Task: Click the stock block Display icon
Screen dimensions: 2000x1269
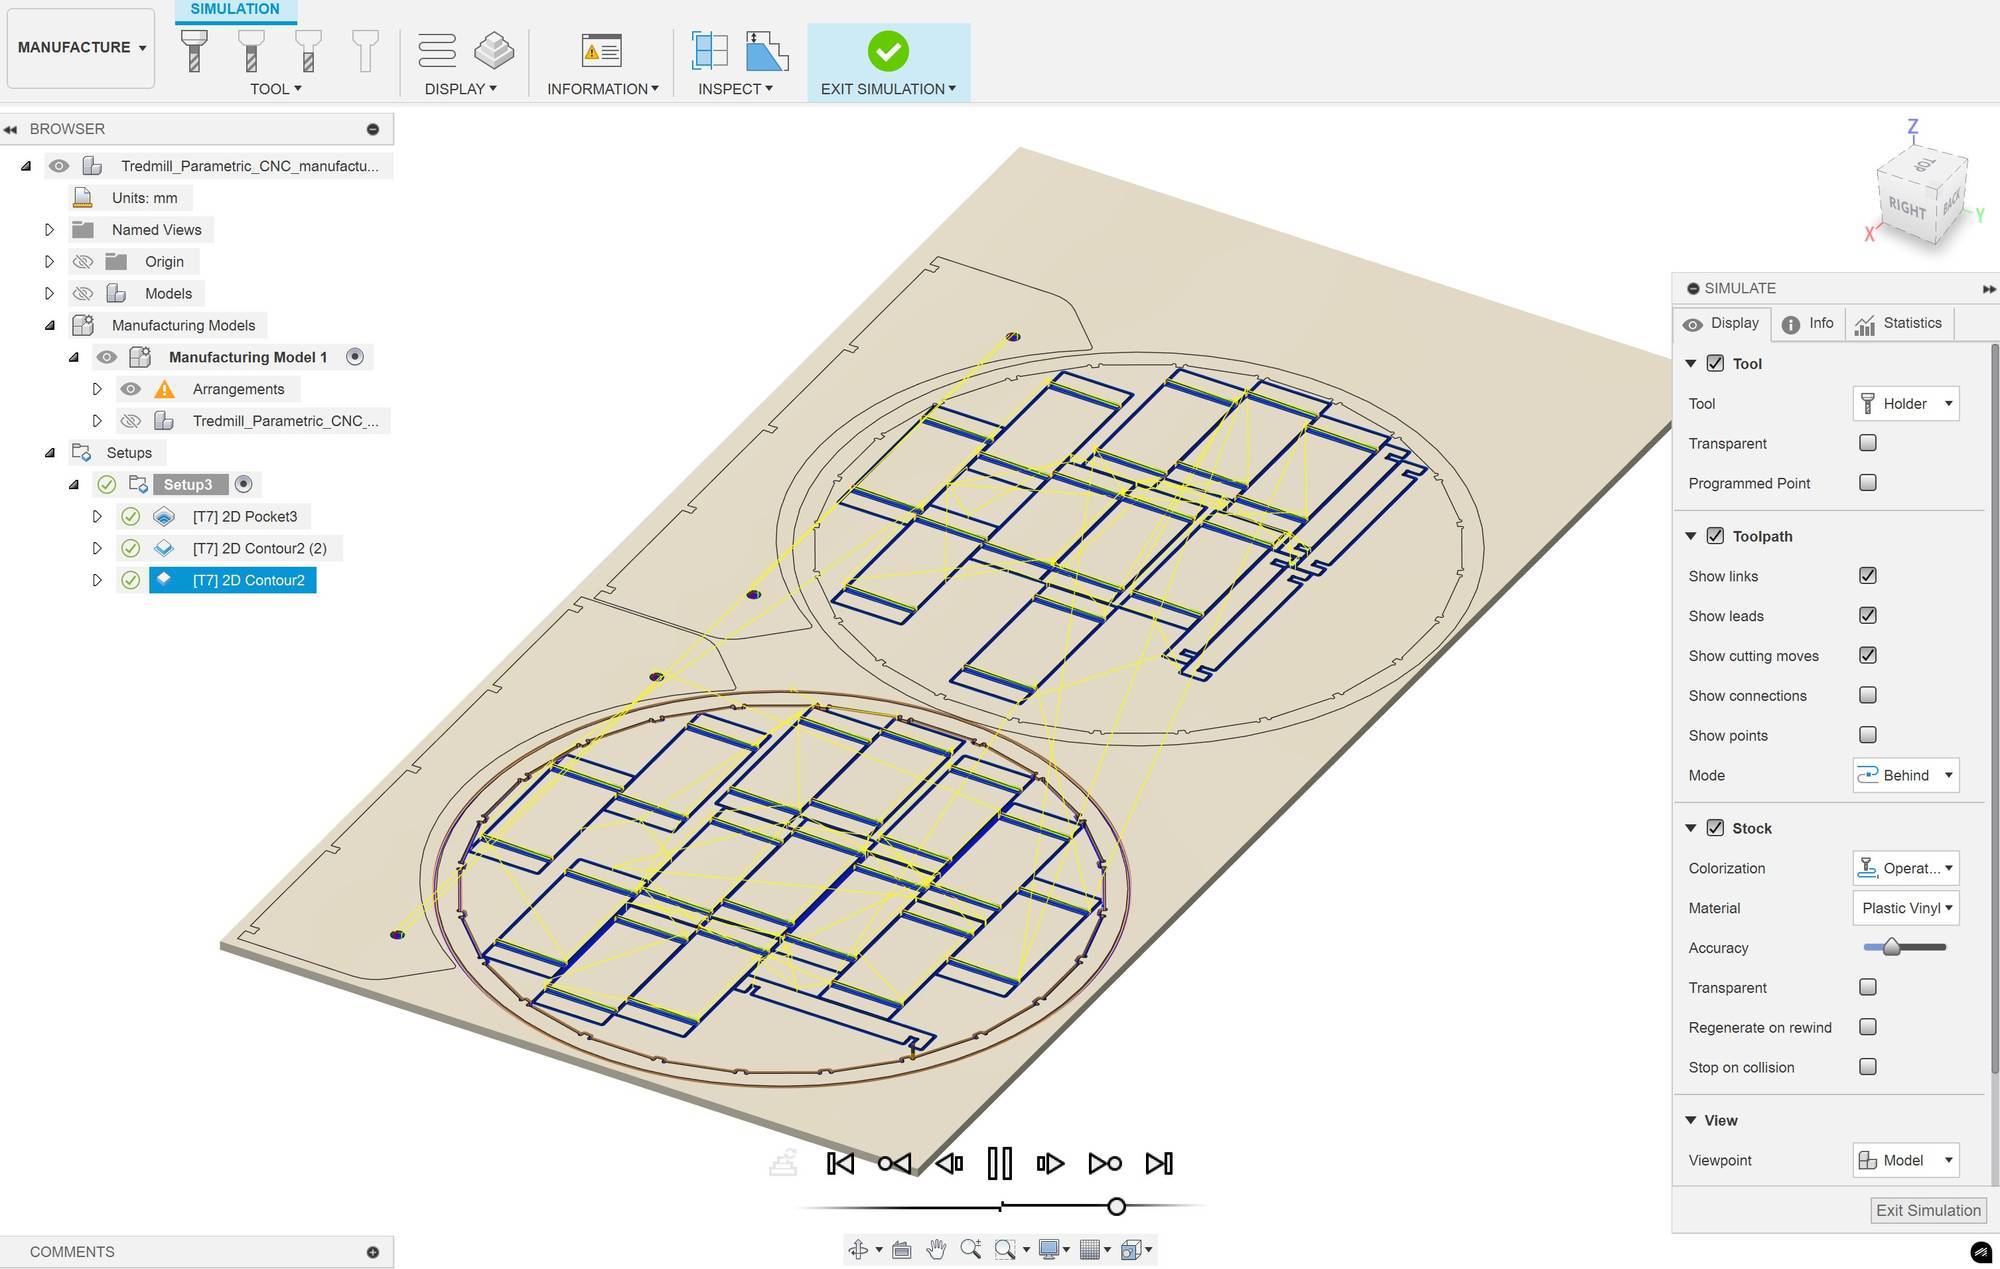Action: (494, 50)
